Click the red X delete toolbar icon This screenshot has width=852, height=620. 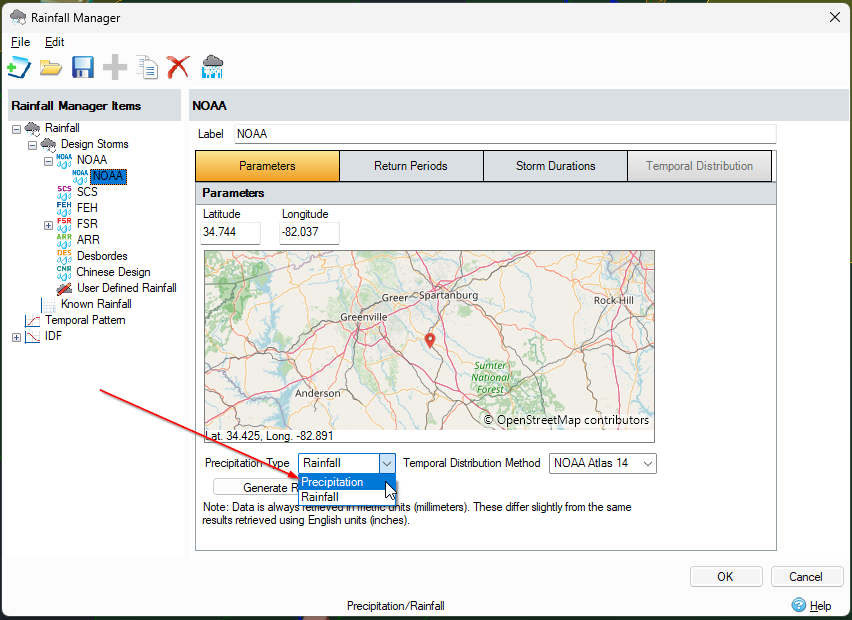coord(178,66)
